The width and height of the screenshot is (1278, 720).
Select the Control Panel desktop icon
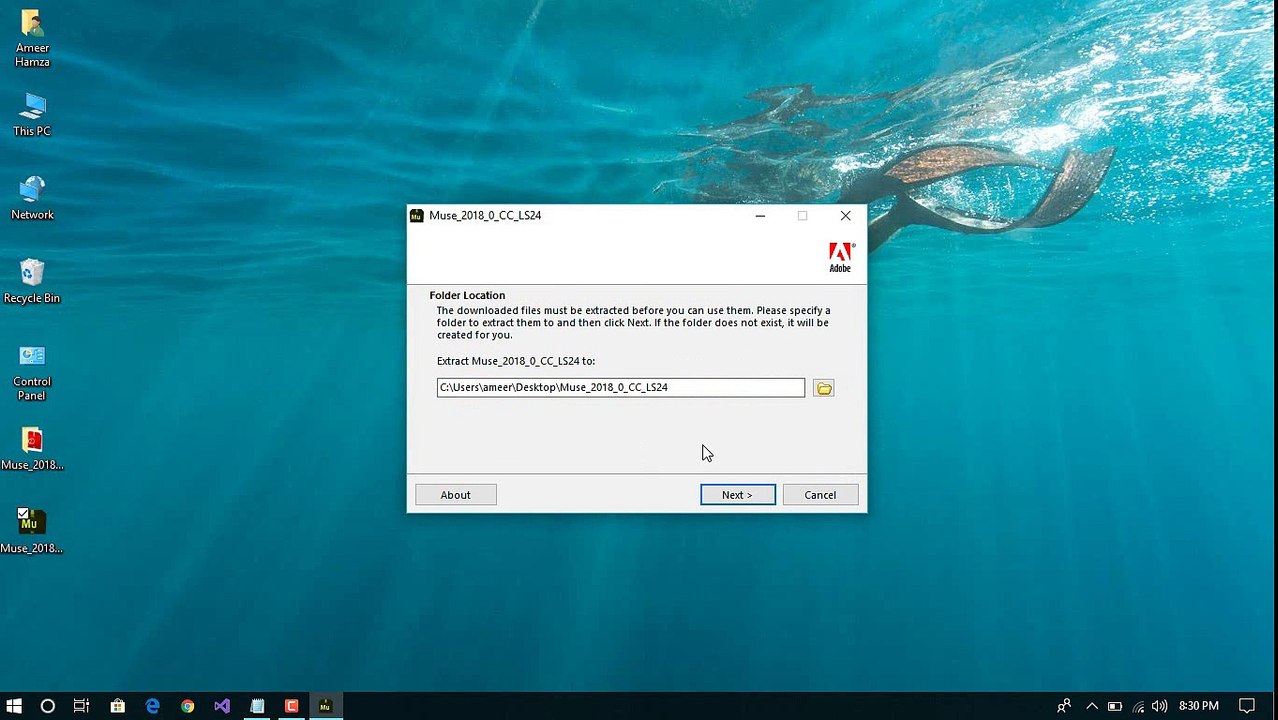pos(32,372)
